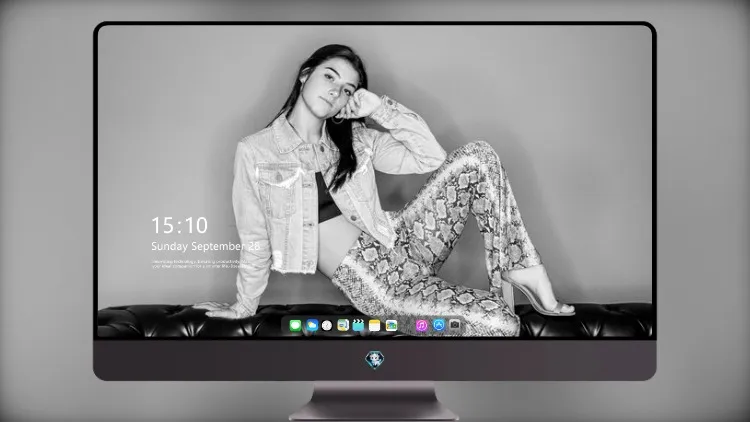750x422 pixels.
Task: Open the green Messages app in the dock
Action: (296, 326)
